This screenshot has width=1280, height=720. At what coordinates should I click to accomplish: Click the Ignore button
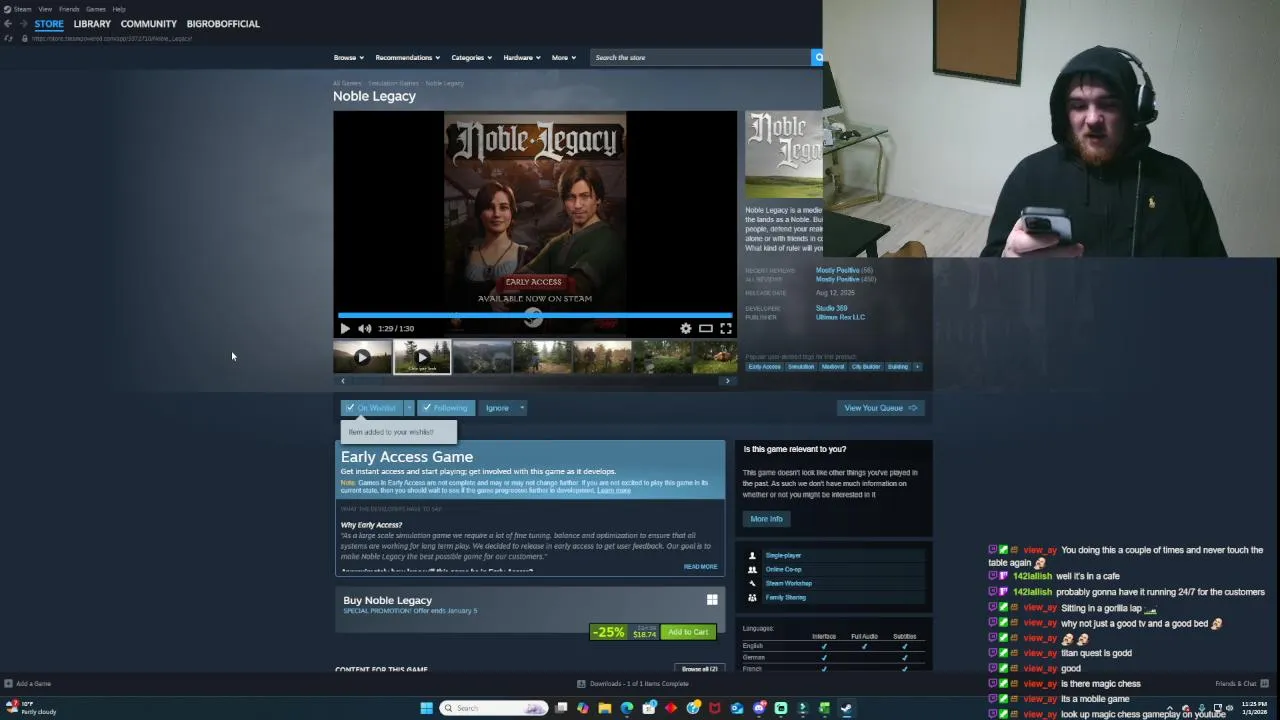tap(497, 408)
